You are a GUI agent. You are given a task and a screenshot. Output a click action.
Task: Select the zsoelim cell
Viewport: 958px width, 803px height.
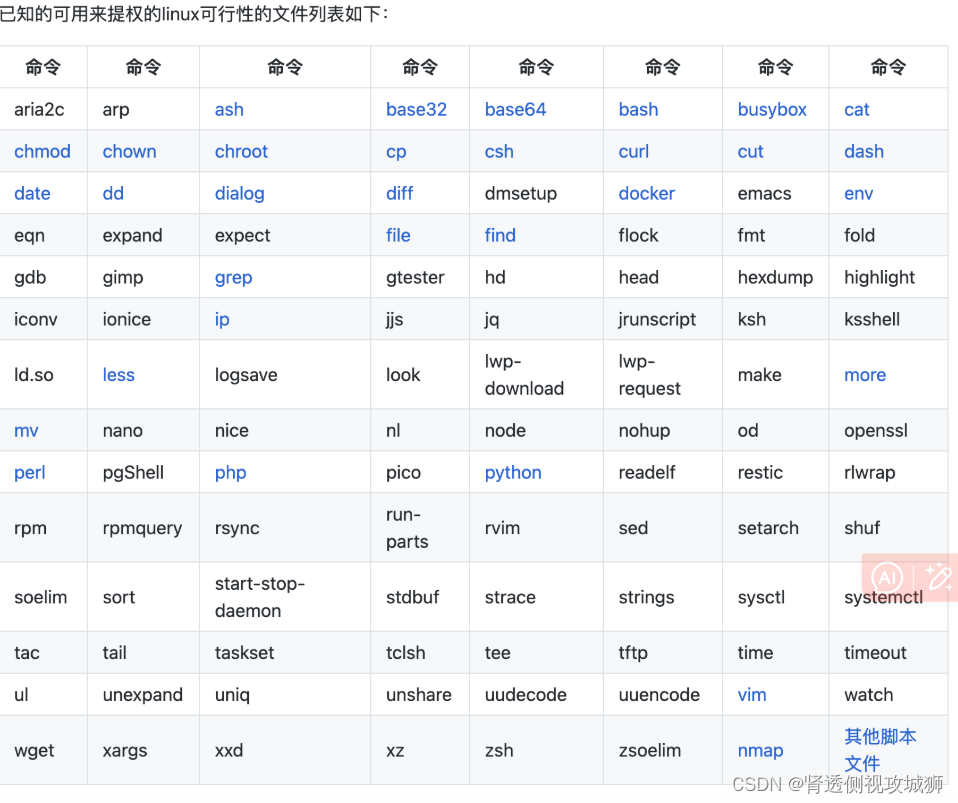(663, 750)
